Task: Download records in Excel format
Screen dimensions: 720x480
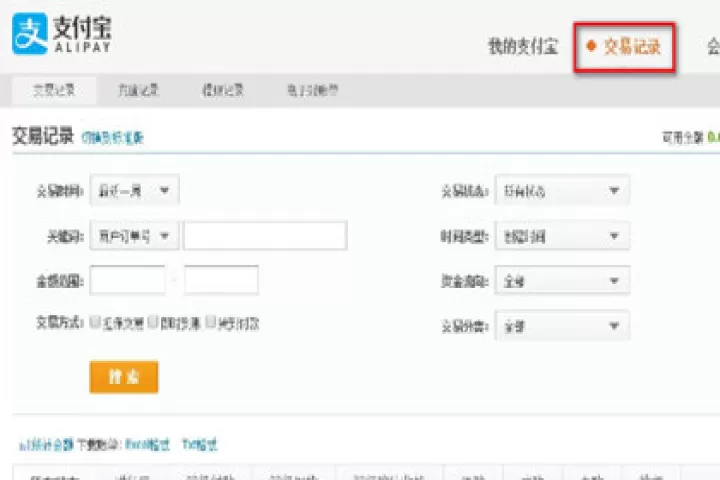Action: pyautogui.click(x=147, y=445)
